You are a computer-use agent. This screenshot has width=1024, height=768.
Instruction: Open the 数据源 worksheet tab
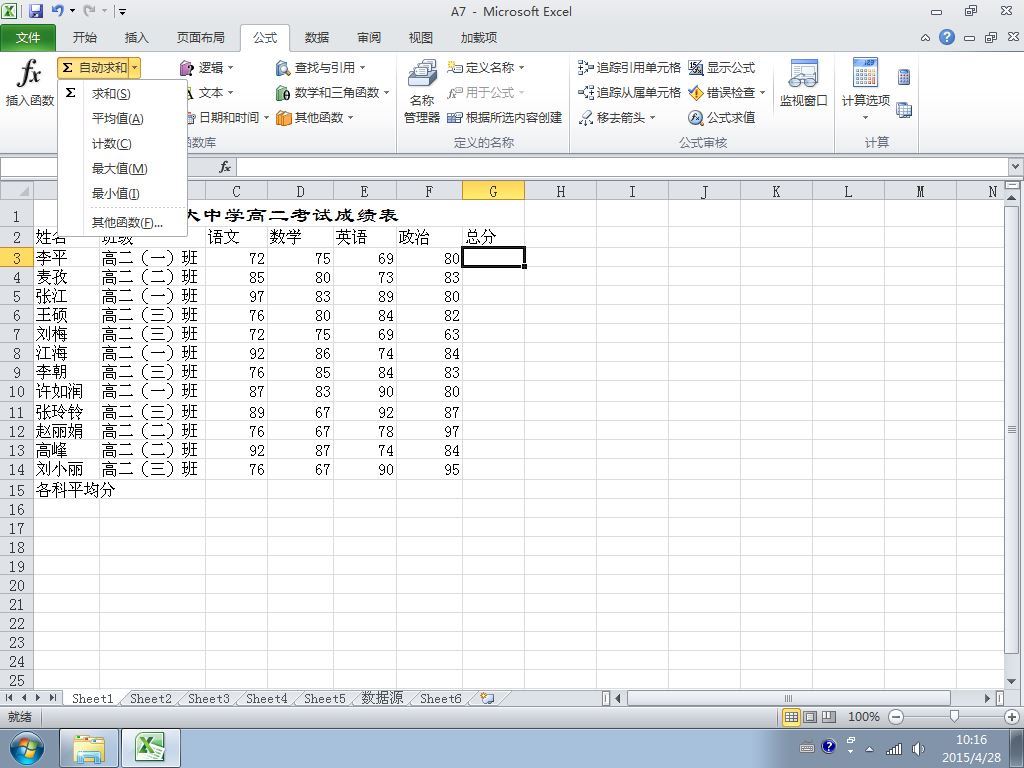point(382,698)
